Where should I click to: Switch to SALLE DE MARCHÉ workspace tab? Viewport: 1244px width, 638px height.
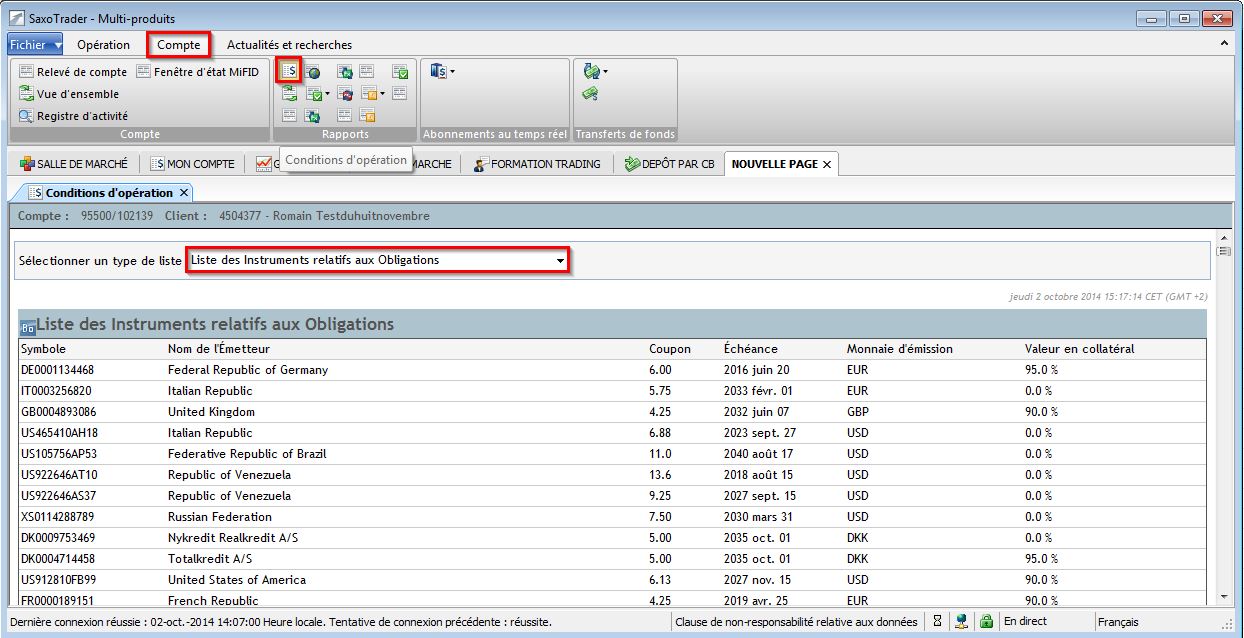(74, 164)
